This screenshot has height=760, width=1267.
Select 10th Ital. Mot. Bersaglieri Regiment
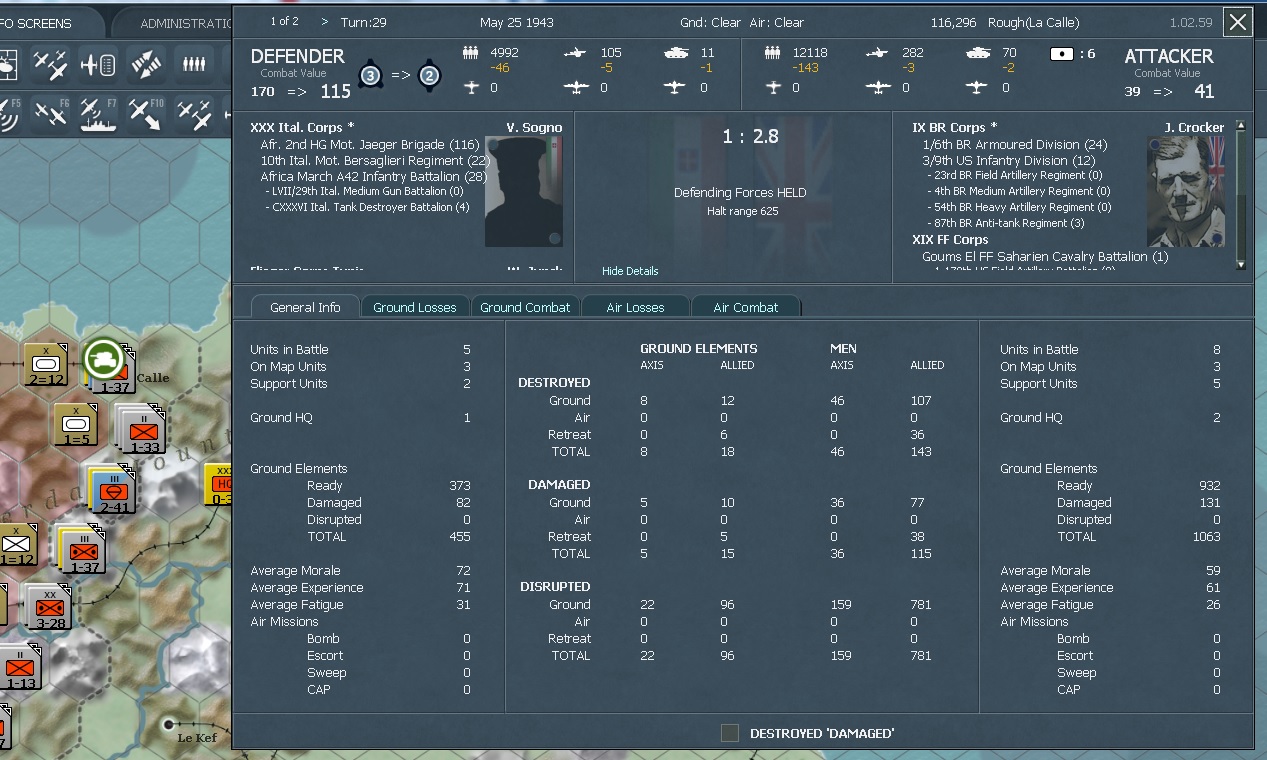click(x=376, y=161)
